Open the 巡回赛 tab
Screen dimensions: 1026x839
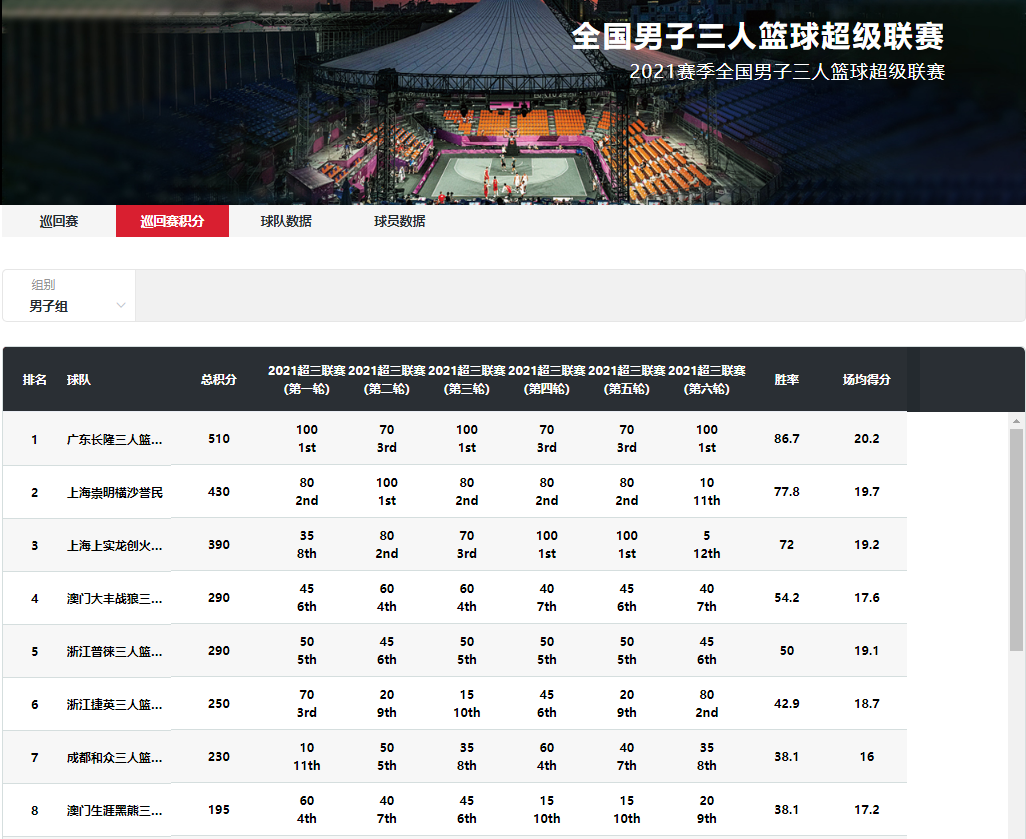pyautogui.click(x=59, y=221)
